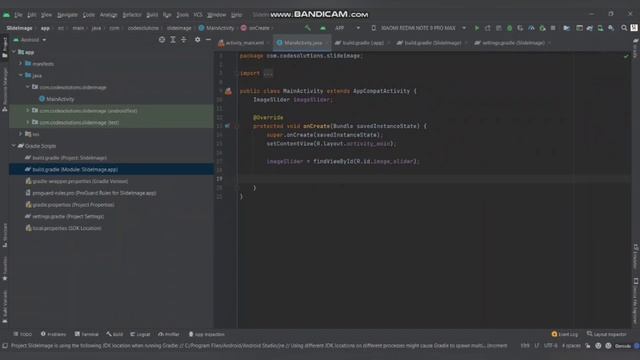This screenshot has width=640, height=360.
Task: Open the VCS menu
Action: (198, 15)
